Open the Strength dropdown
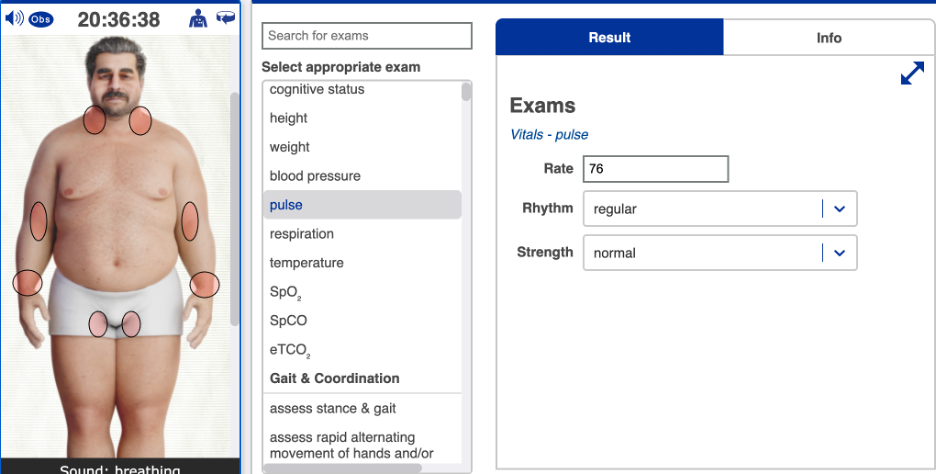936x474 pixels. pyautogui.click(x=839, y=253)
